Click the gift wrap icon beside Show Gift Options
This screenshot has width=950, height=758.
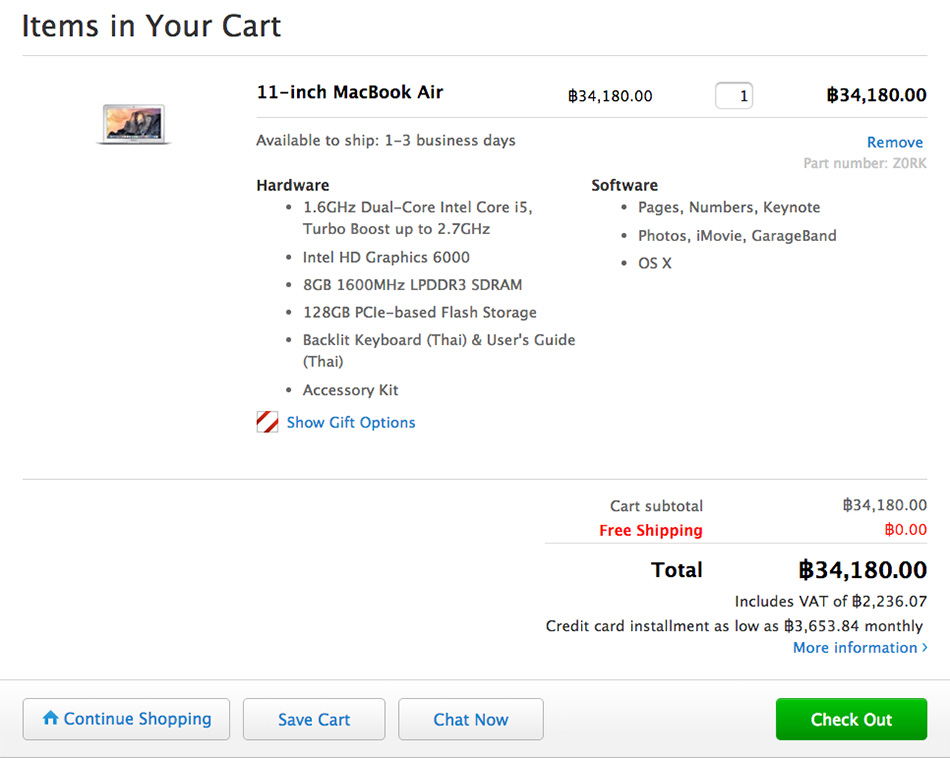pos(266,421)
